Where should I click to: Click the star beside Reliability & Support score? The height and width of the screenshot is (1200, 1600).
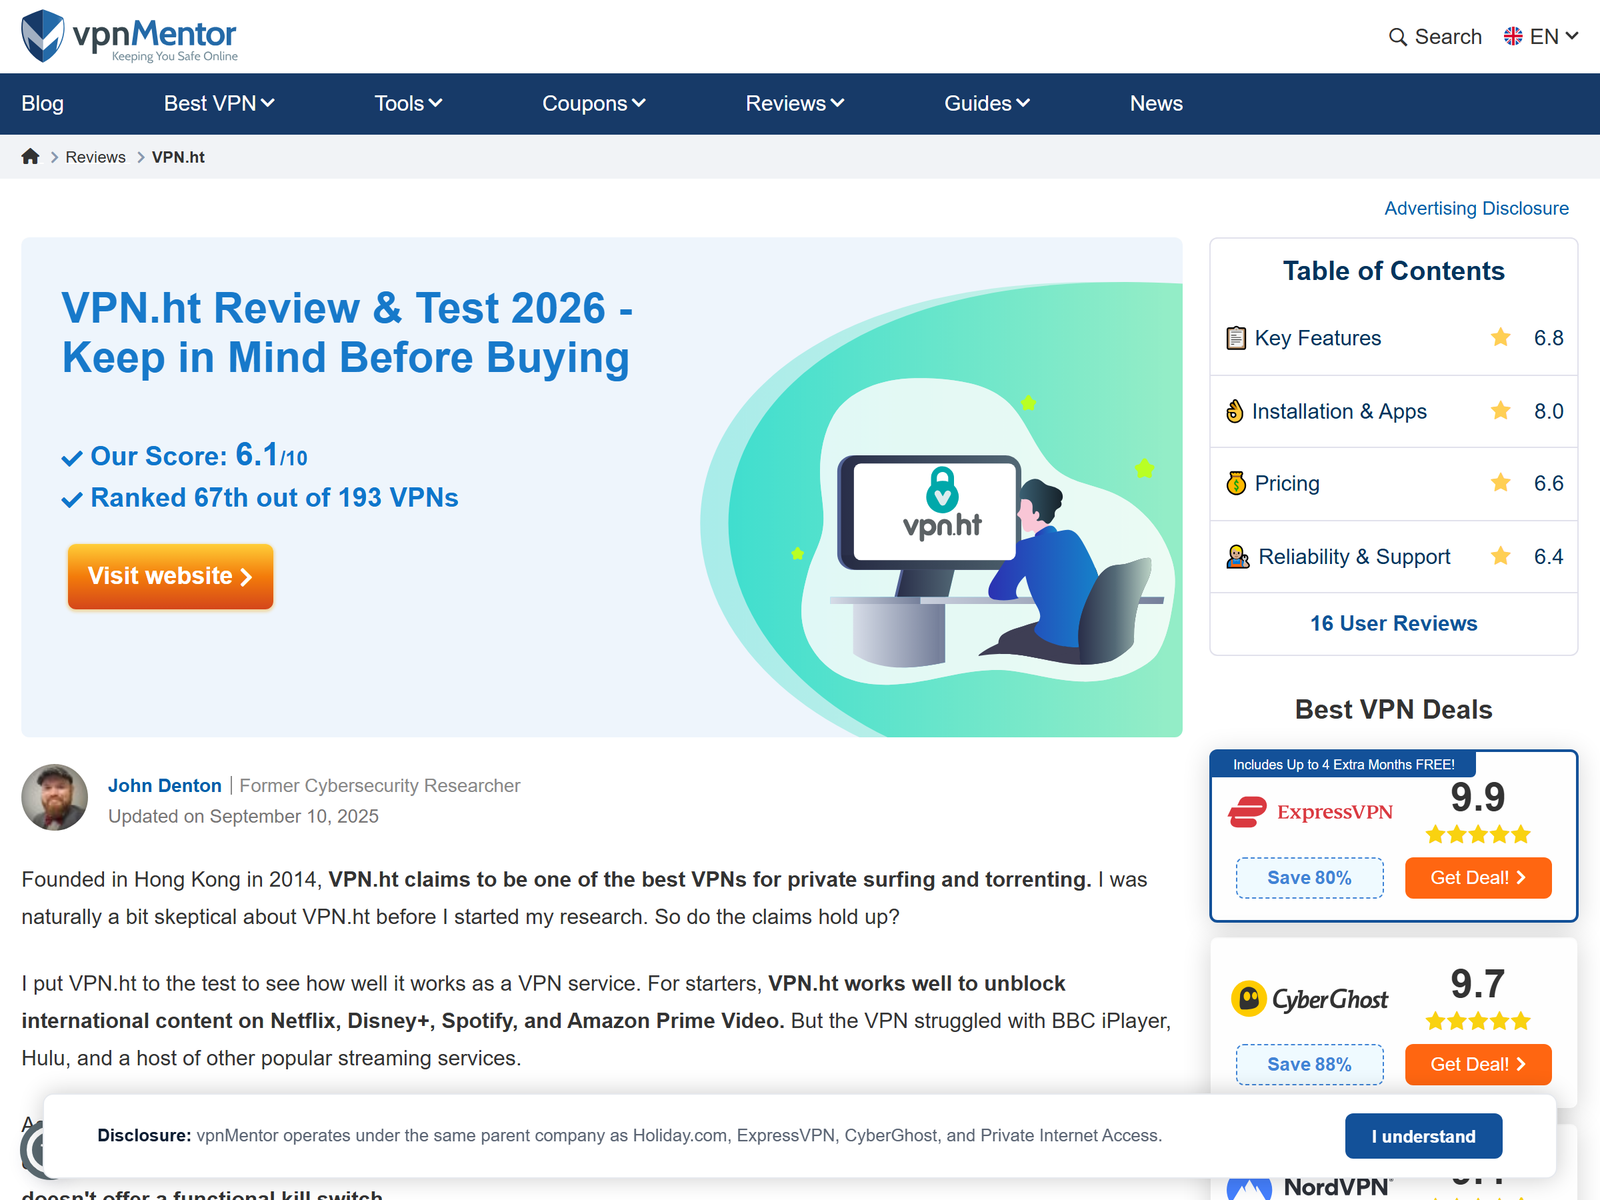tap(1501, 555)
